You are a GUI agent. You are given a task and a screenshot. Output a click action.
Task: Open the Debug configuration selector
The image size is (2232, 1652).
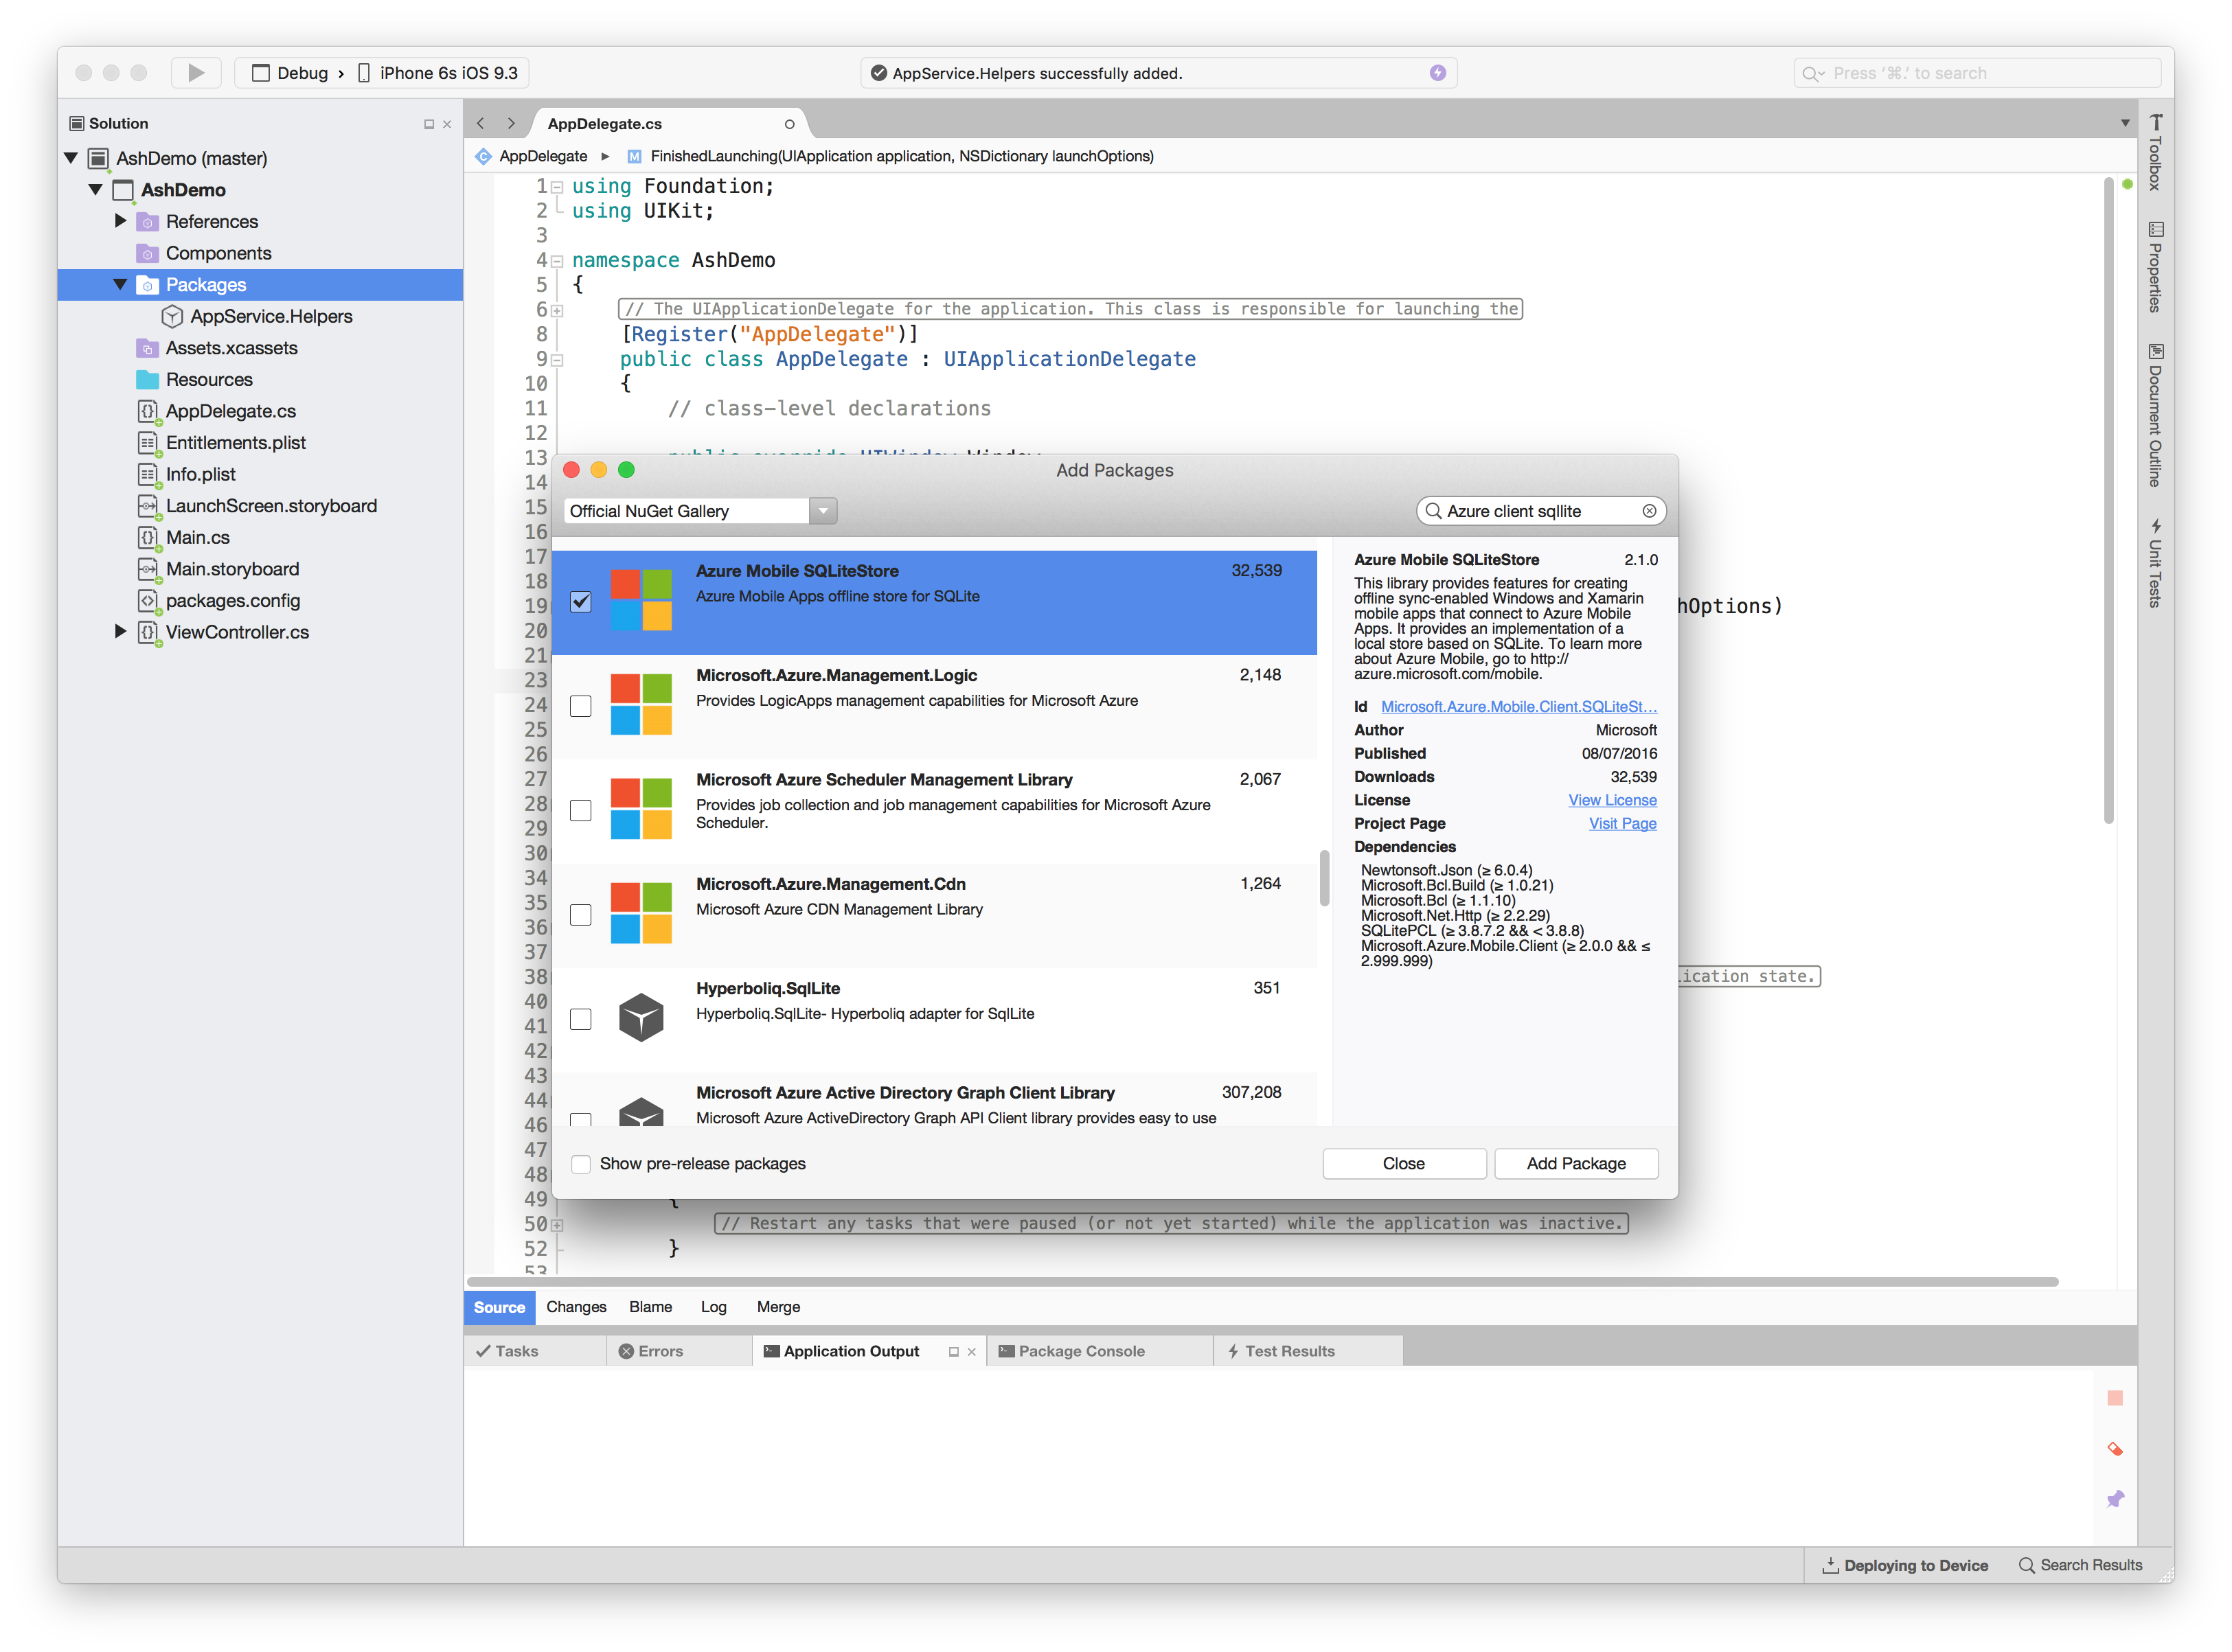[x=290, y=73]
